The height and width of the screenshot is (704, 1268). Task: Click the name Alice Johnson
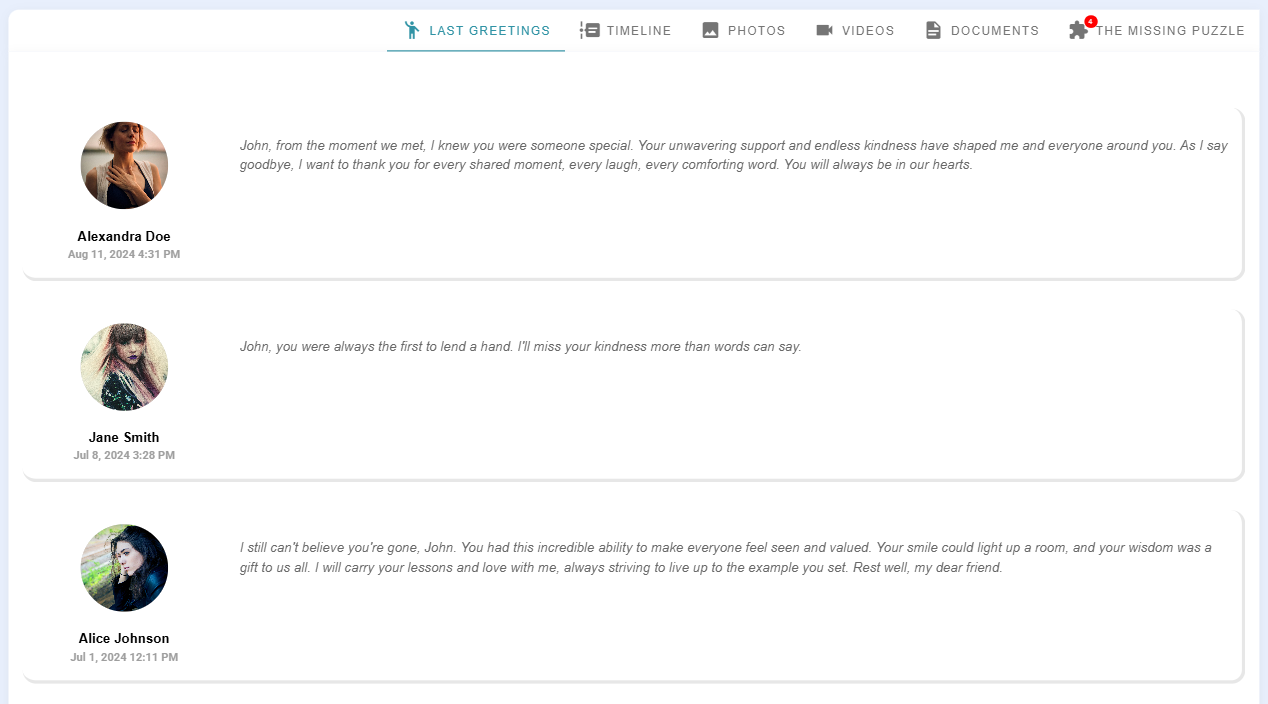(x=124, y=639)
